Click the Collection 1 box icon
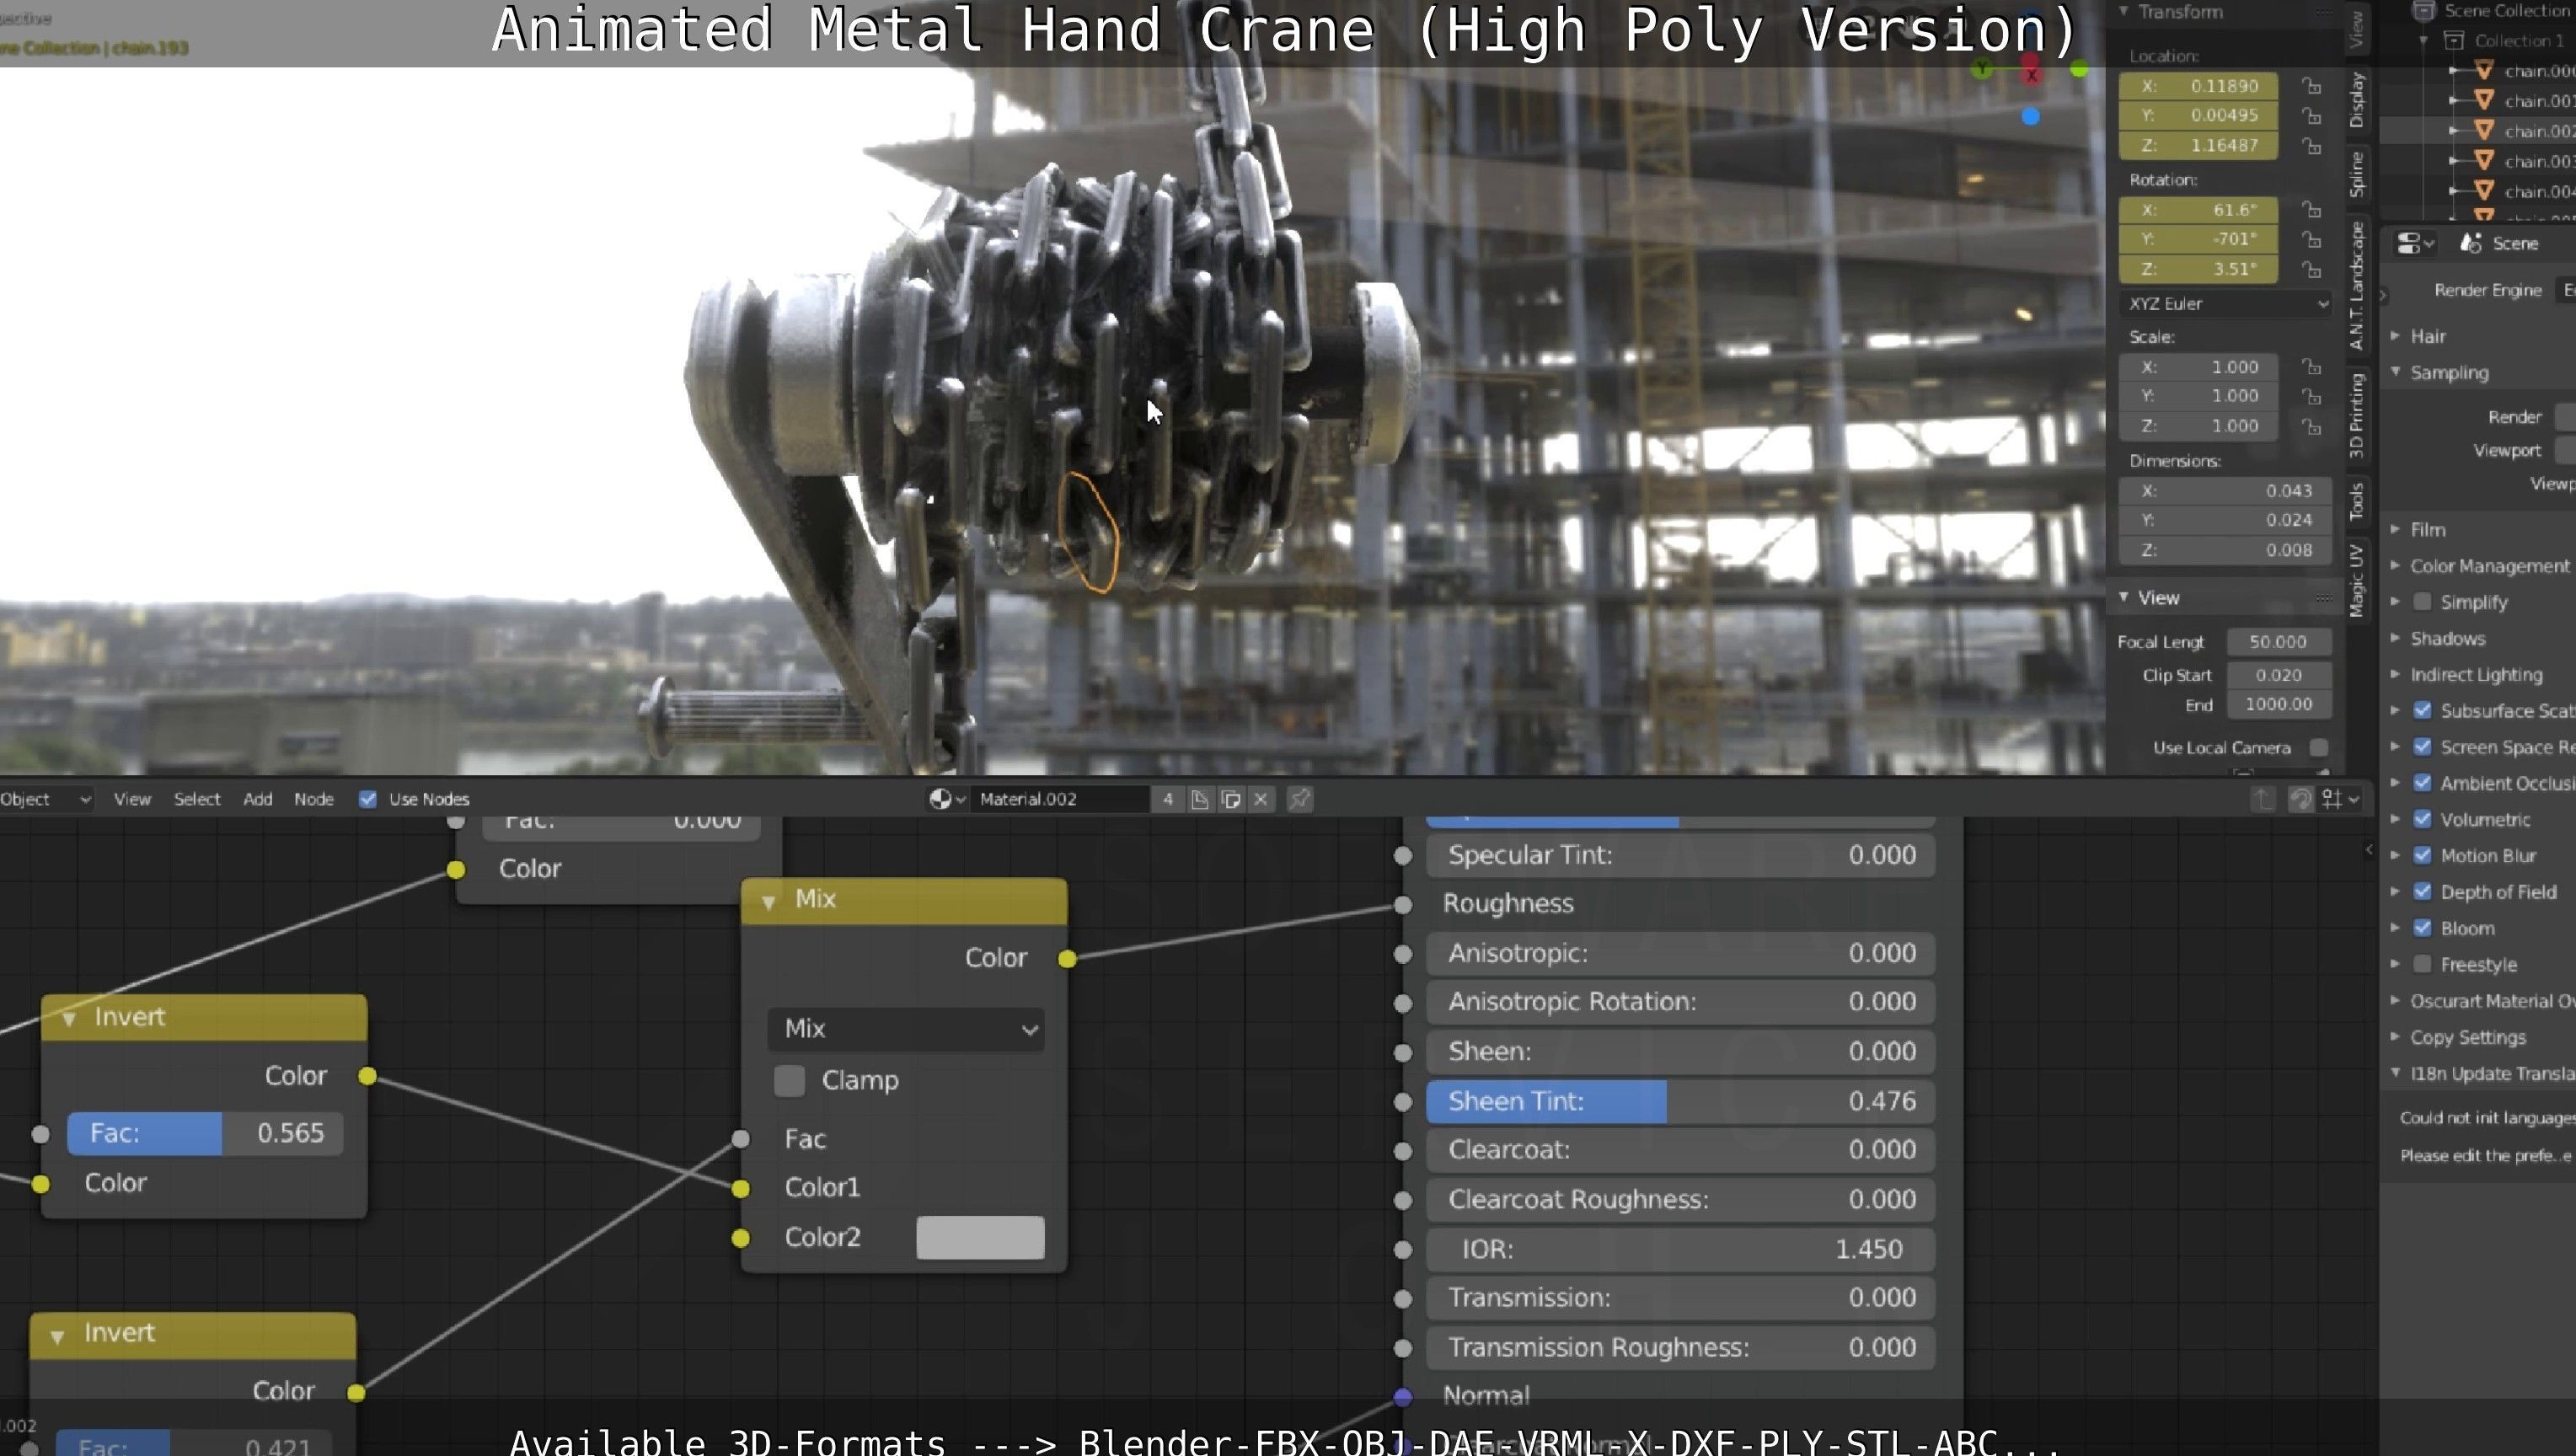Screen dimensions: 2576x1456 pos(2453,41)
